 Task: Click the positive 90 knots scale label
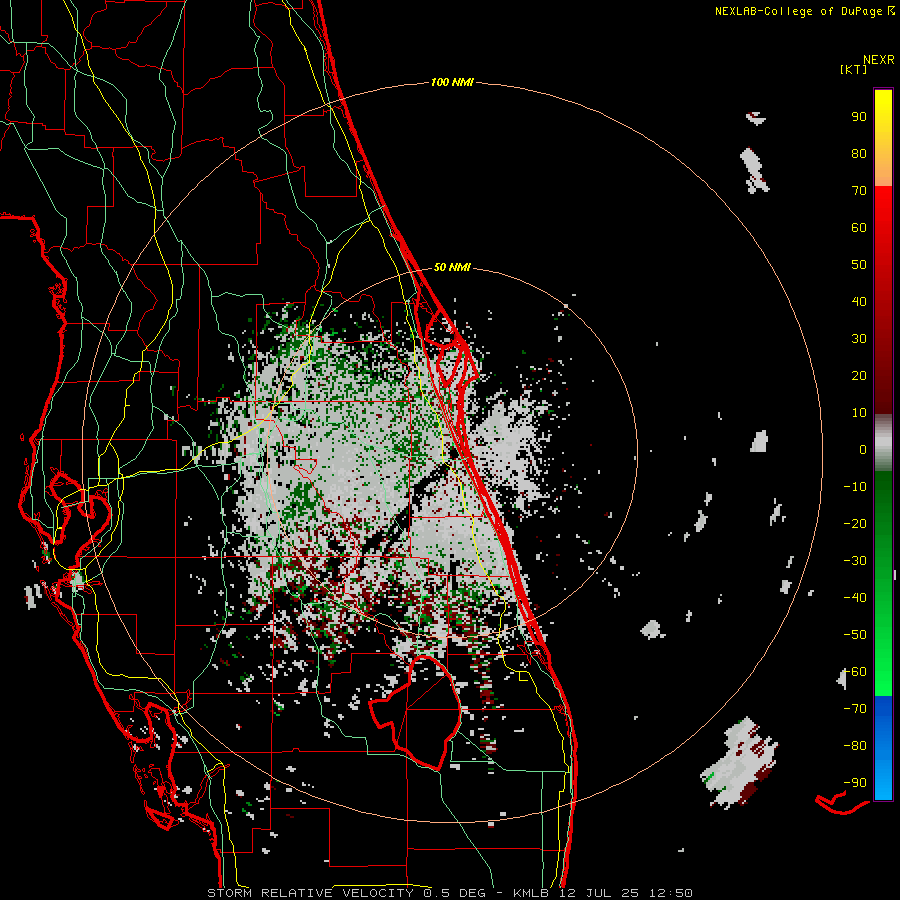(859, 117)
